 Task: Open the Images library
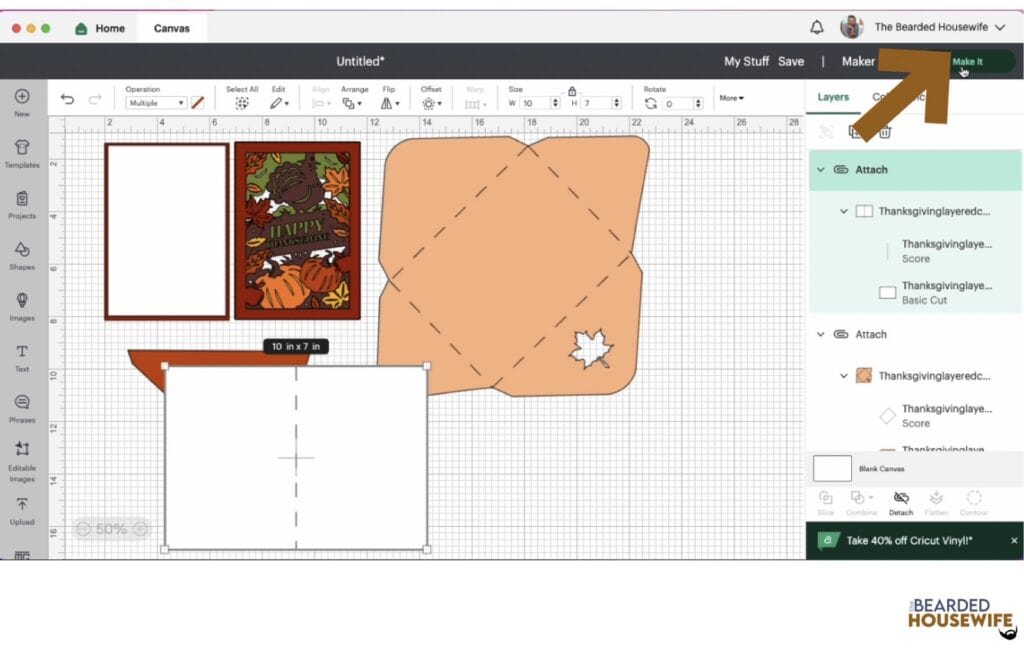click(22, 305)
